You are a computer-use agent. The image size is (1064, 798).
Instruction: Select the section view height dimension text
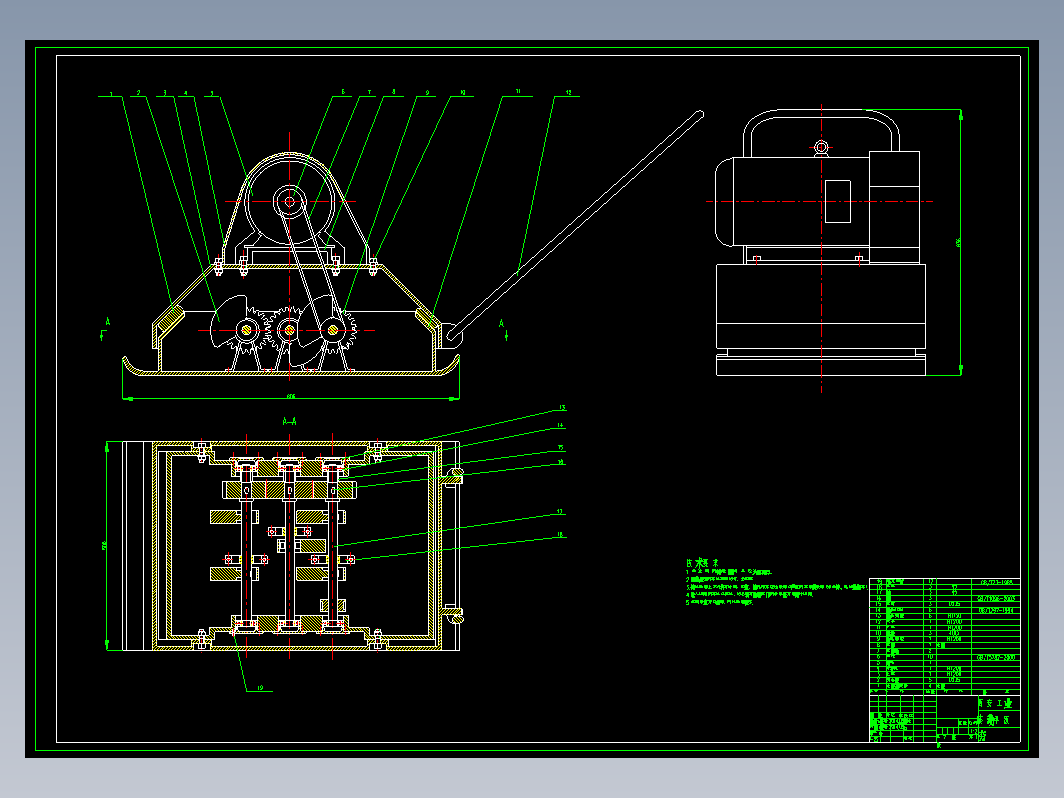click(x=104, y=546)
